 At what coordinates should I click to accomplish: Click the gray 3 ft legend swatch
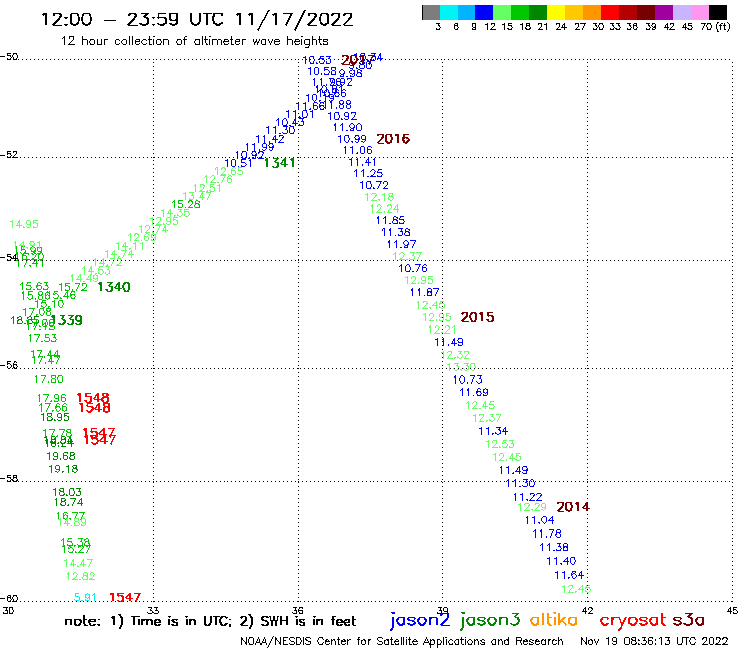(x=431, y=13)
